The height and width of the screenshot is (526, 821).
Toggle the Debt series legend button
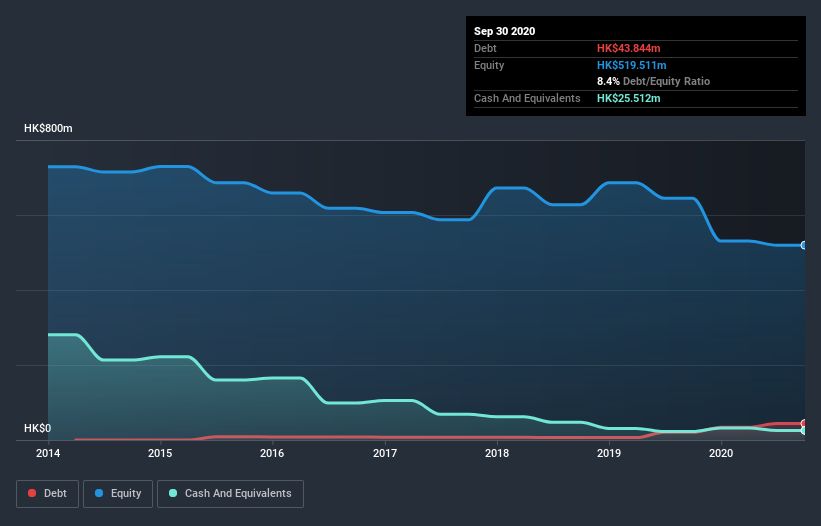tap(46, 493)
